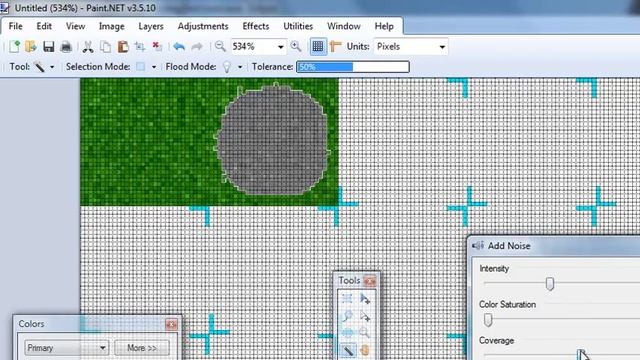Select Rectangle Select tool in Tools window
640x360 pixels.
pyautogui.click(x=347, y=298)
